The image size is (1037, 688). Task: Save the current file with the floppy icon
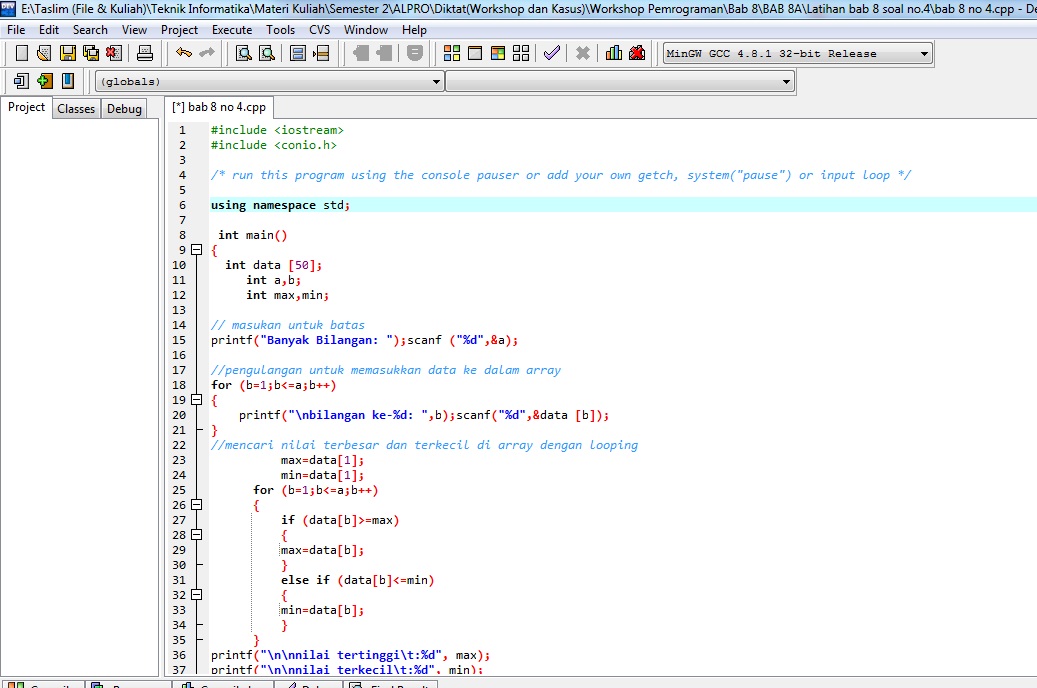click(x=67, y=53)
